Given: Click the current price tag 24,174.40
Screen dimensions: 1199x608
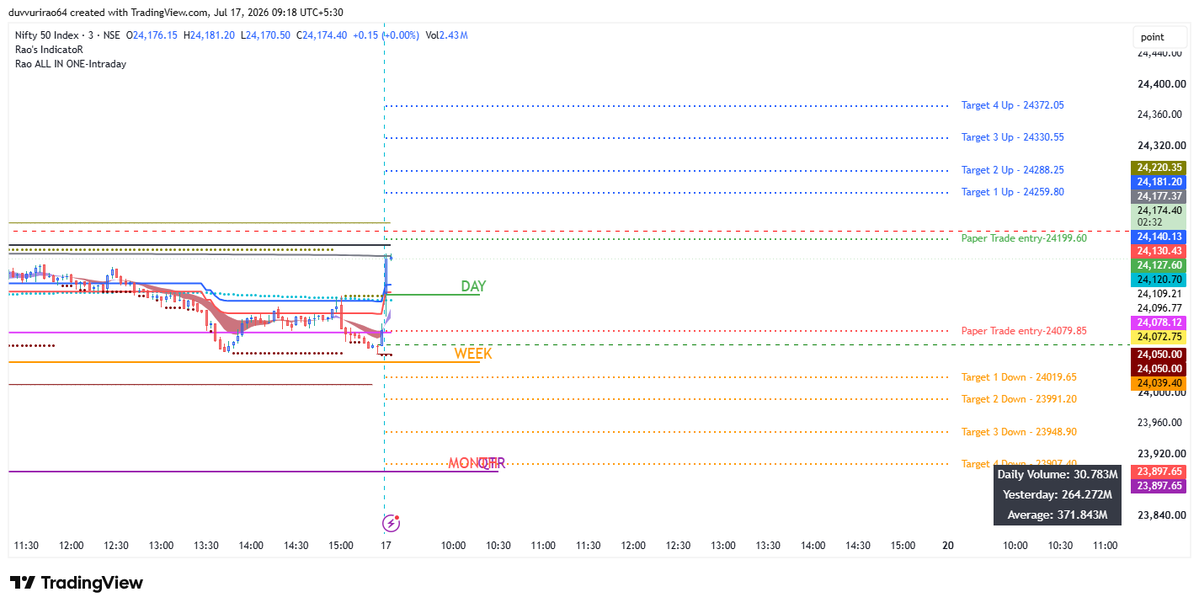Looking at the screenshot, I should click(1159, 210).
